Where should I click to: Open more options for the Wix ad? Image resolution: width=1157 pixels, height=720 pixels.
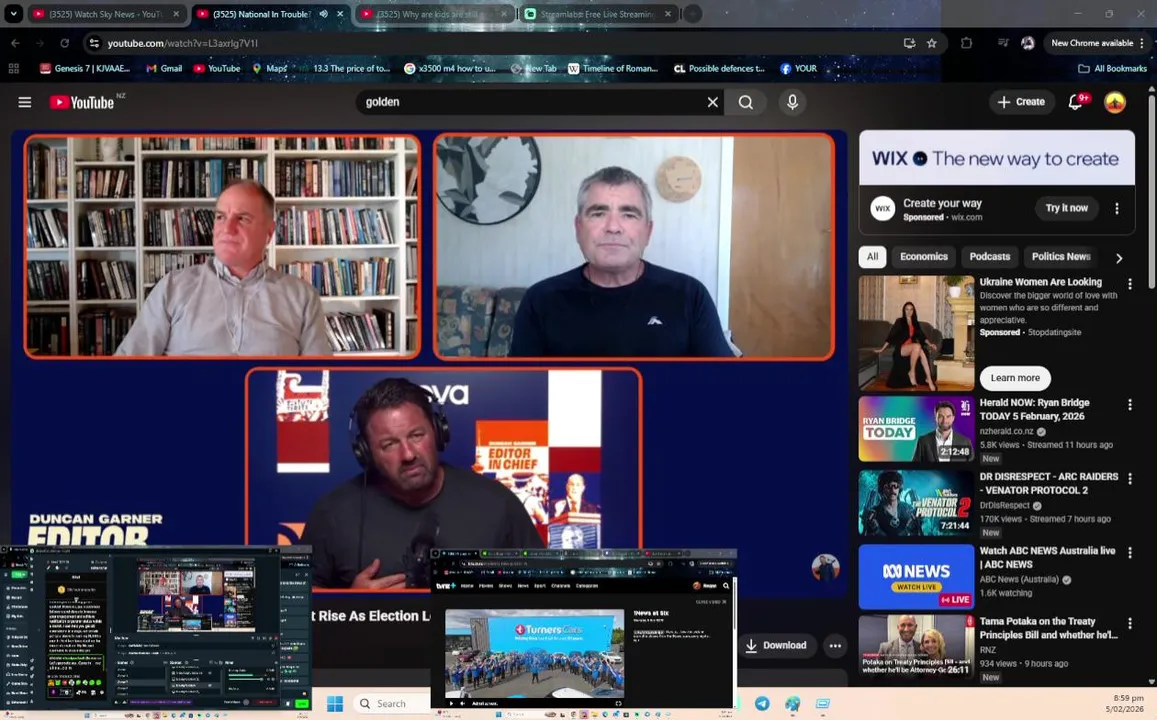tap(1116, 209)
